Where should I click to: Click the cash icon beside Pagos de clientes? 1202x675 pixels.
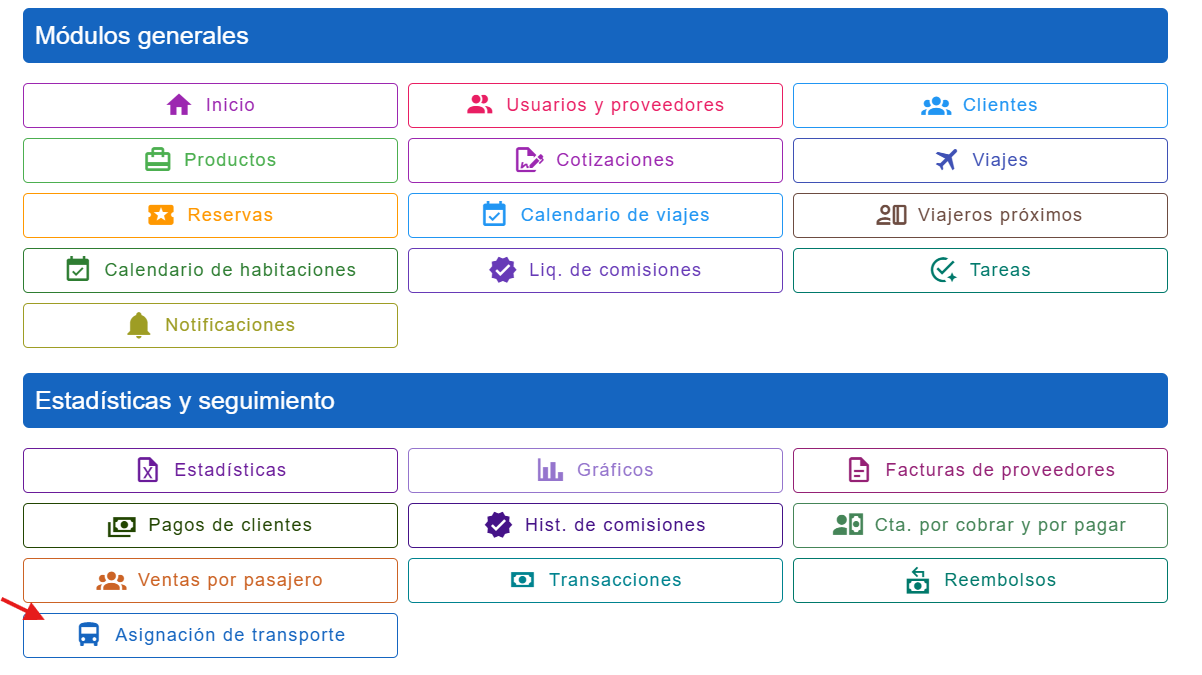(122, 525)
